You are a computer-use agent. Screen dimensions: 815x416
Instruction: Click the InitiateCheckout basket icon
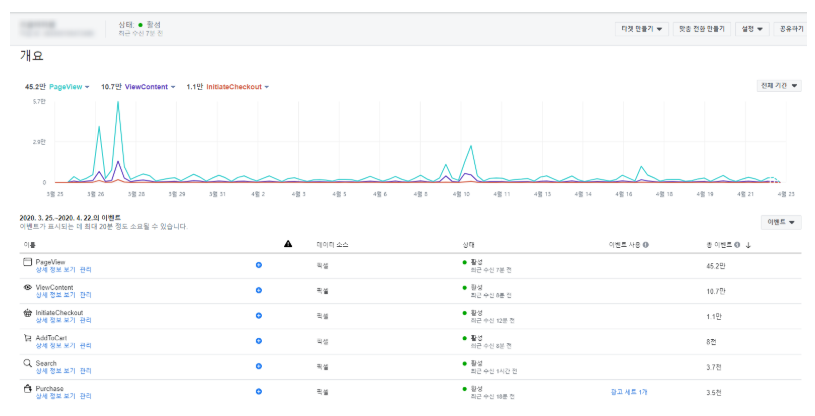28,313
